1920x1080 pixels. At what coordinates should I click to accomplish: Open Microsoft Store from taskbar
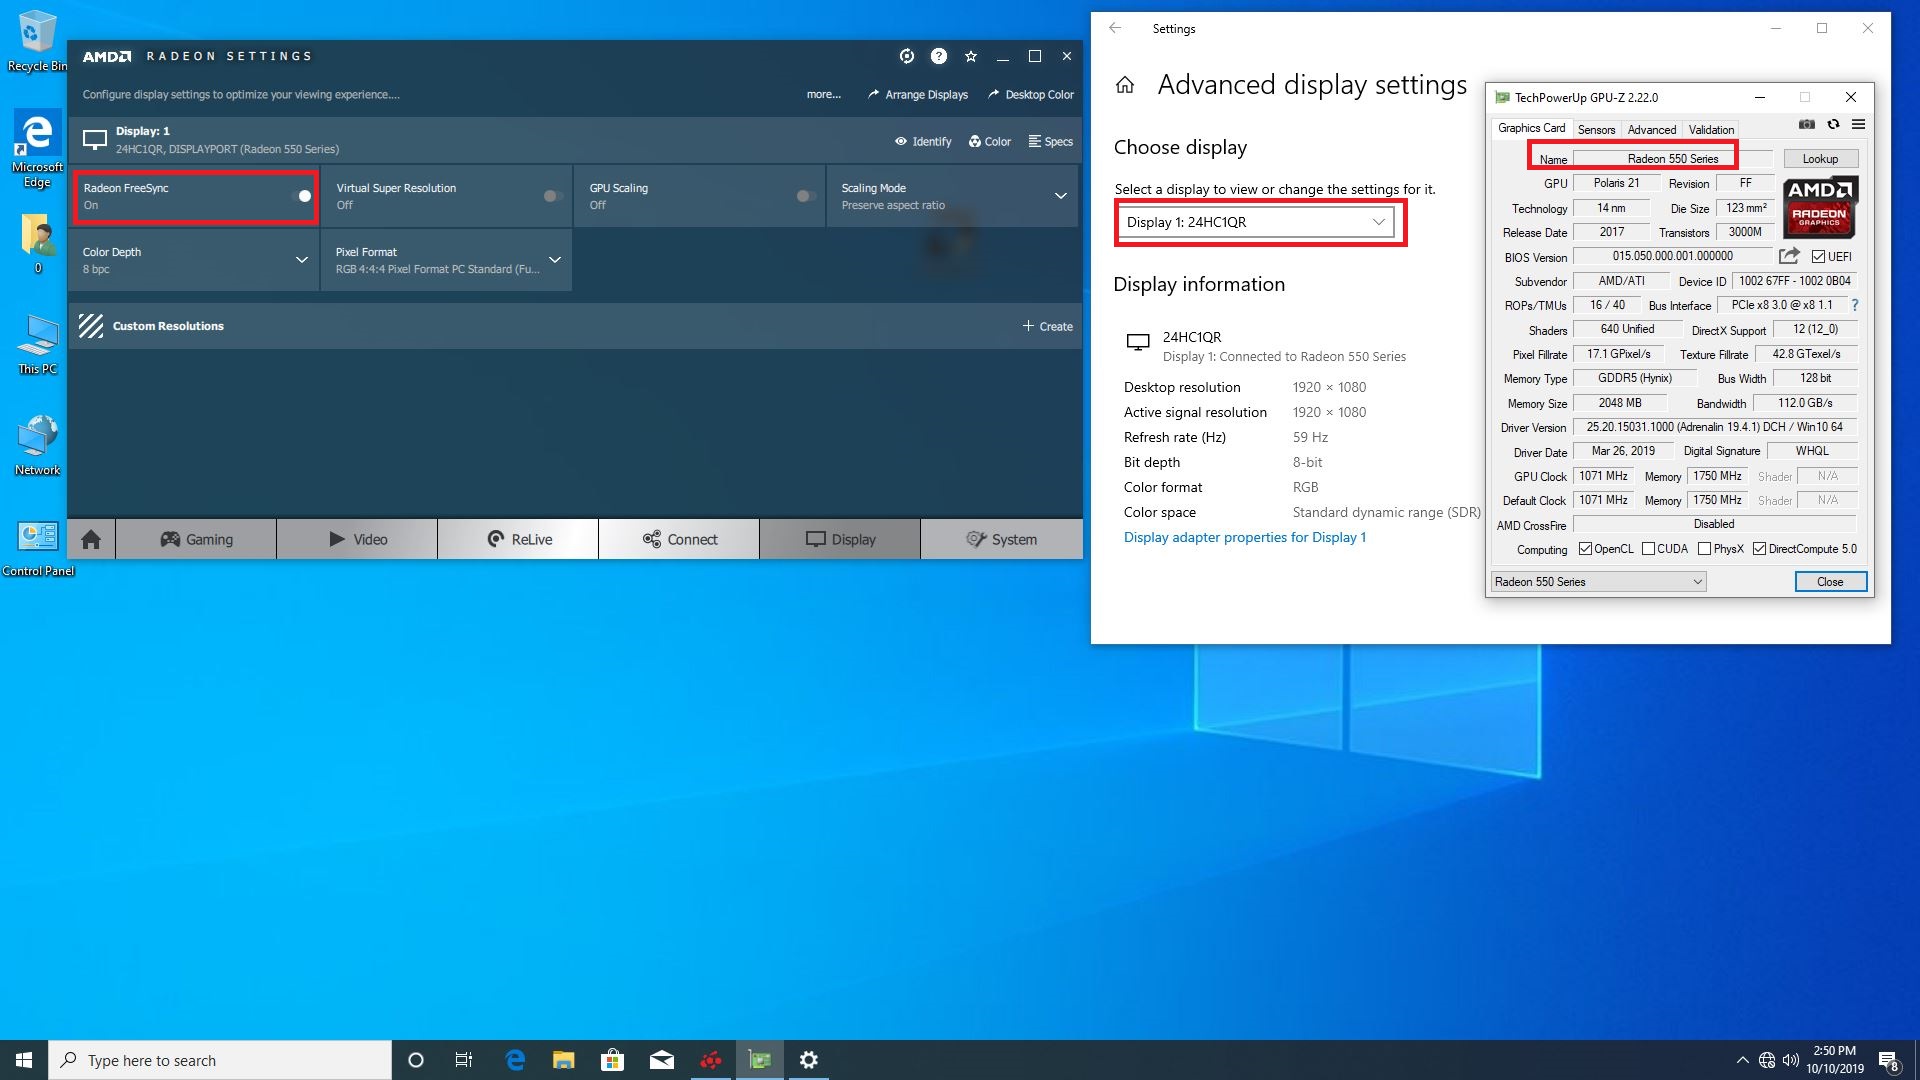pyautogui.click(x=612, y=1060)
